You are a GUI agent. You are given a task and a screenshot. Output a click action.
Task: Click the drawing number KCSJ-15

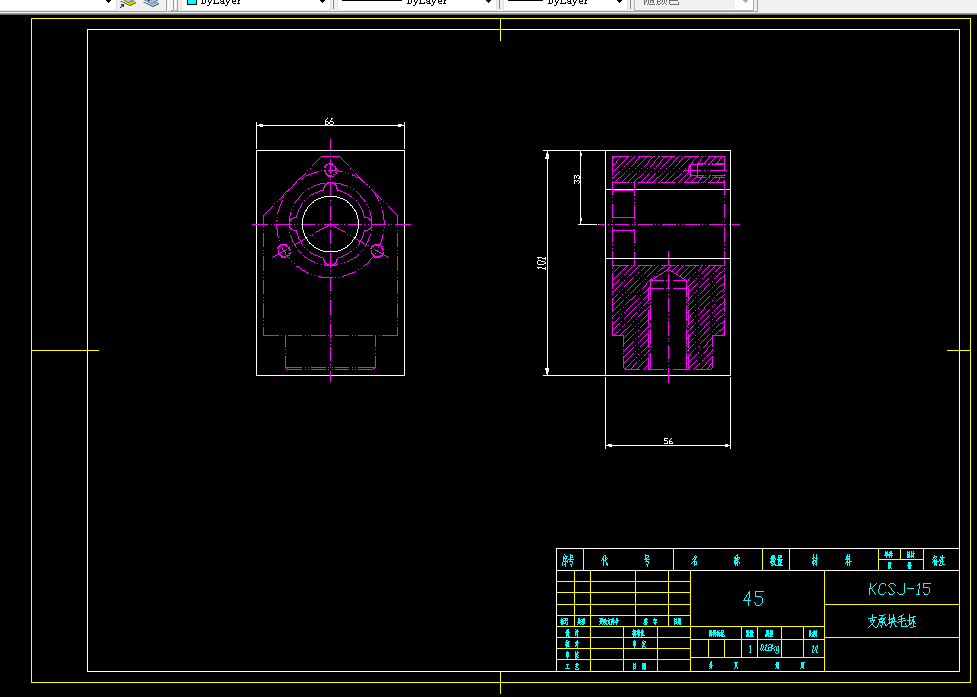(x=899, y=589)
